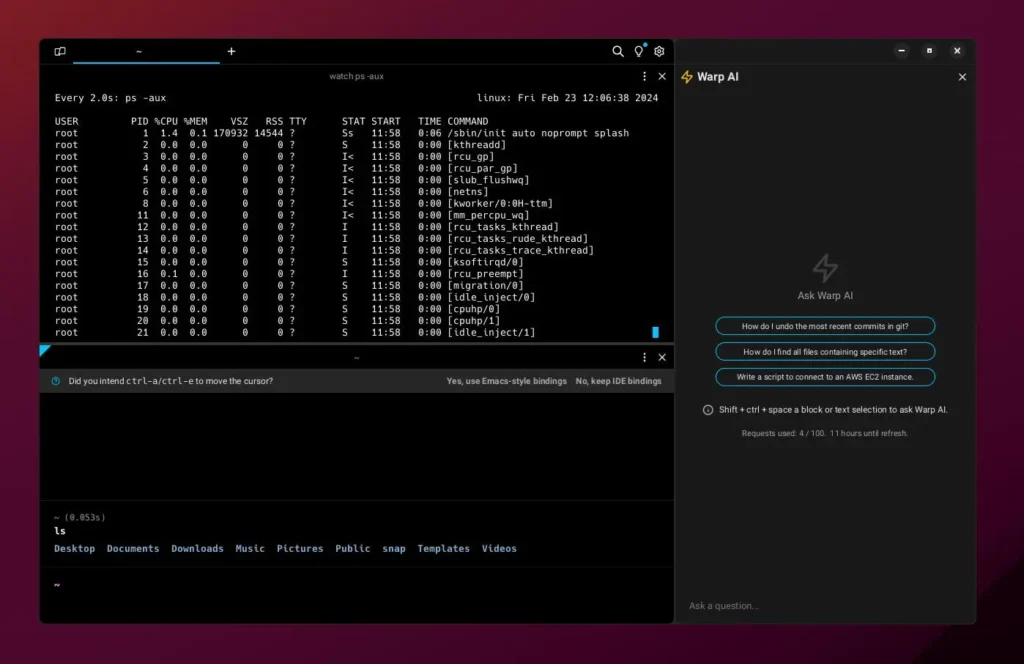The image size is (1024, 664).
Task: Select find files containing specific text suggestion
Action: coord(825,352)
